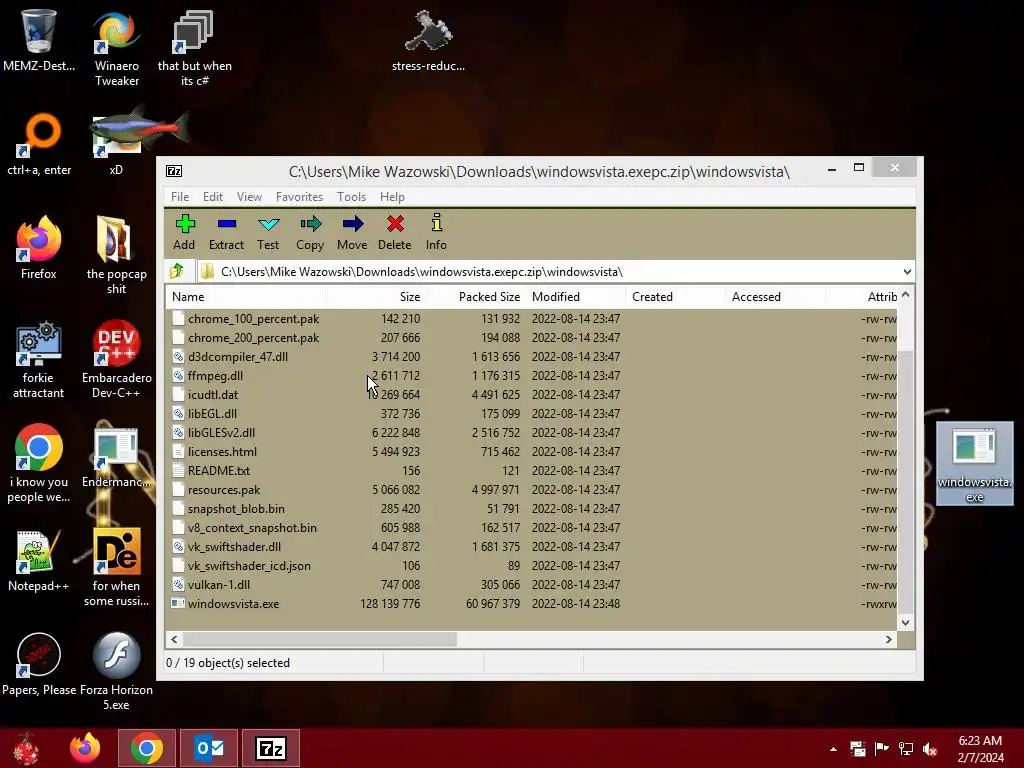Select v8_context_snapshot.bin file
The image size is (1024, 768).
tap(252, 527)
